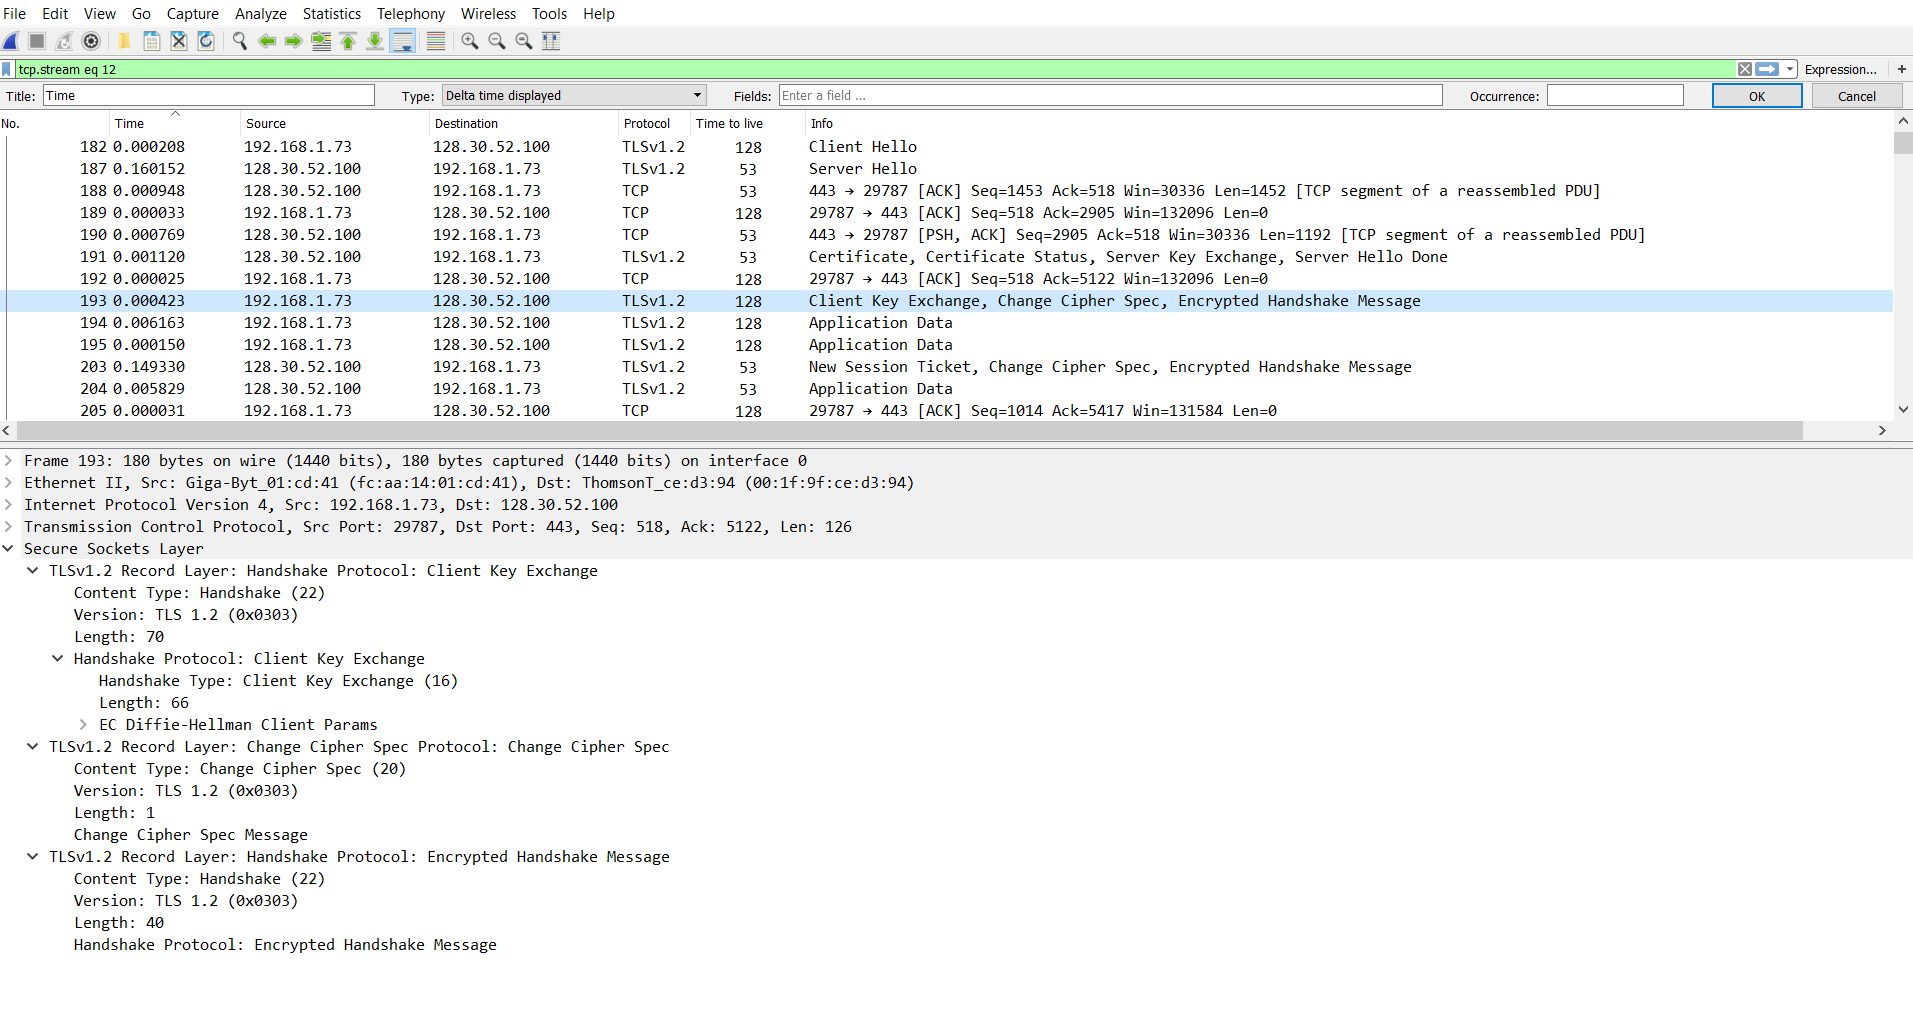Confirm column edit with OK
This screenshot has width=1913, height=1025.
1757,96
